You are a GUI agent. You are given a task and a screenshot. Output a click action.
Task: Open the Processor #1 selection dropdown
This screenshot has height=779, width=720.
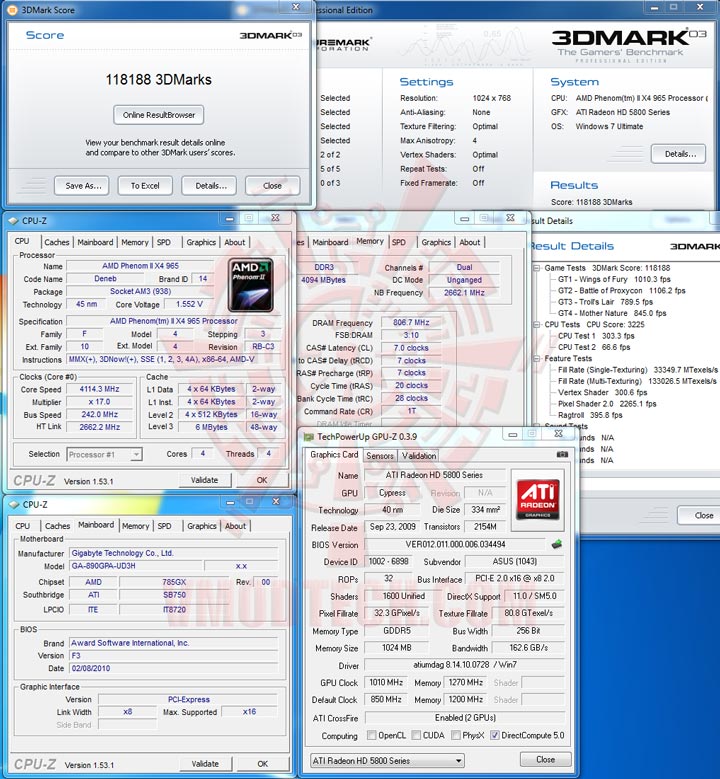(104, 454)
